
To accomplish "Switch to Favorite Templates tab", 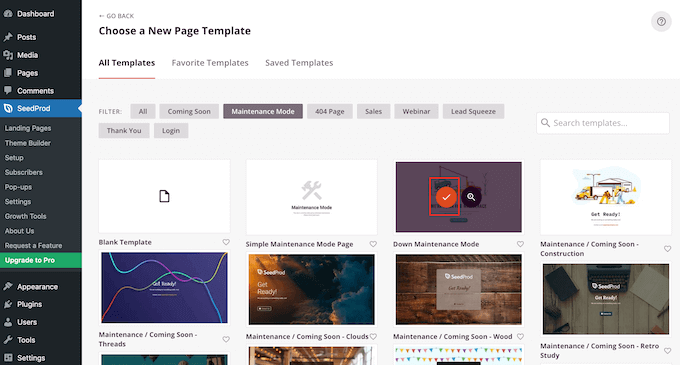I will click(210, 63).
